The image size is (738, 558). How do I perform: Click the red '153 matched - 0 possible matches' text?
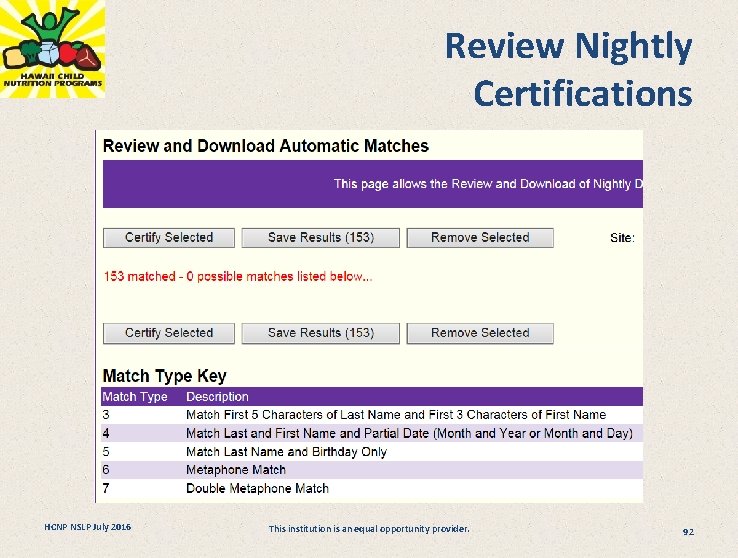pos(238,276)
